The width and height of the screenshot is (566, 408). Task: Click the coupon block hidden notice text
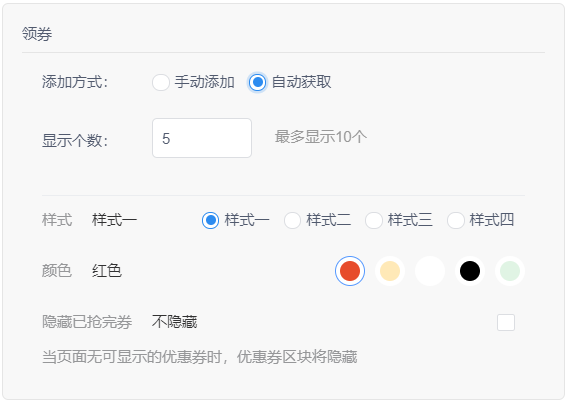200,357
